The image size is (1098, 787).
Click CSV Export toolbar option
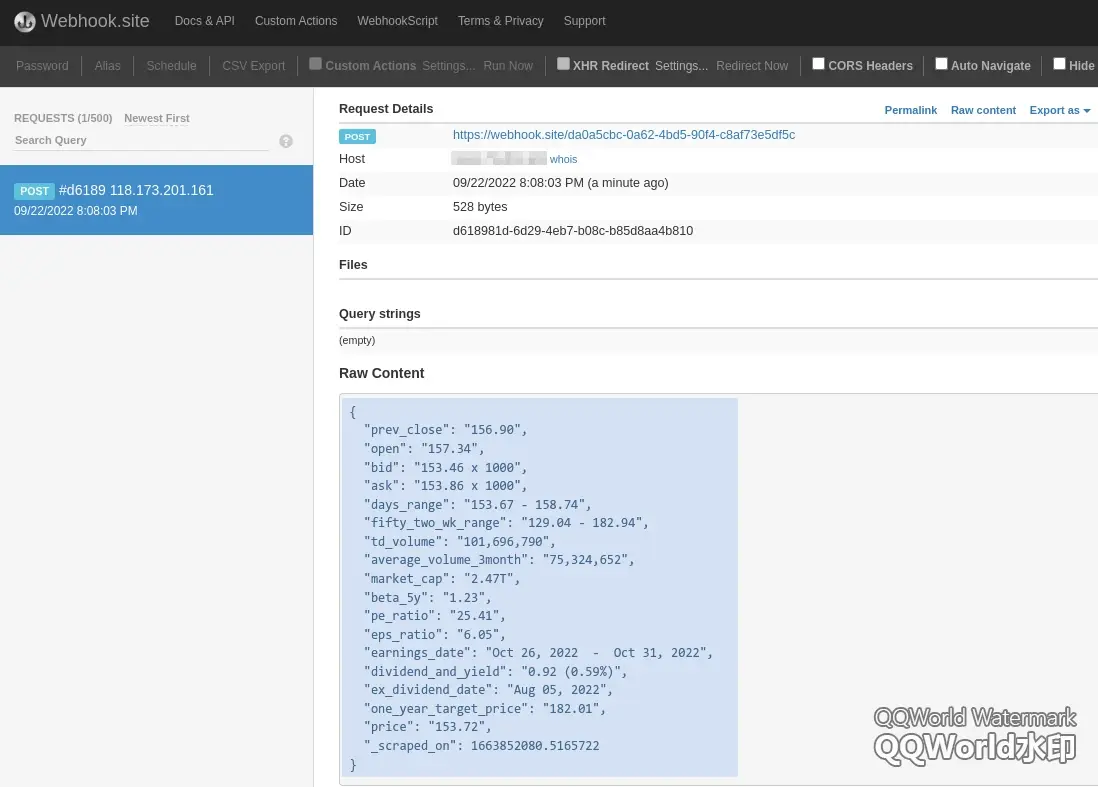click(253, 66)
